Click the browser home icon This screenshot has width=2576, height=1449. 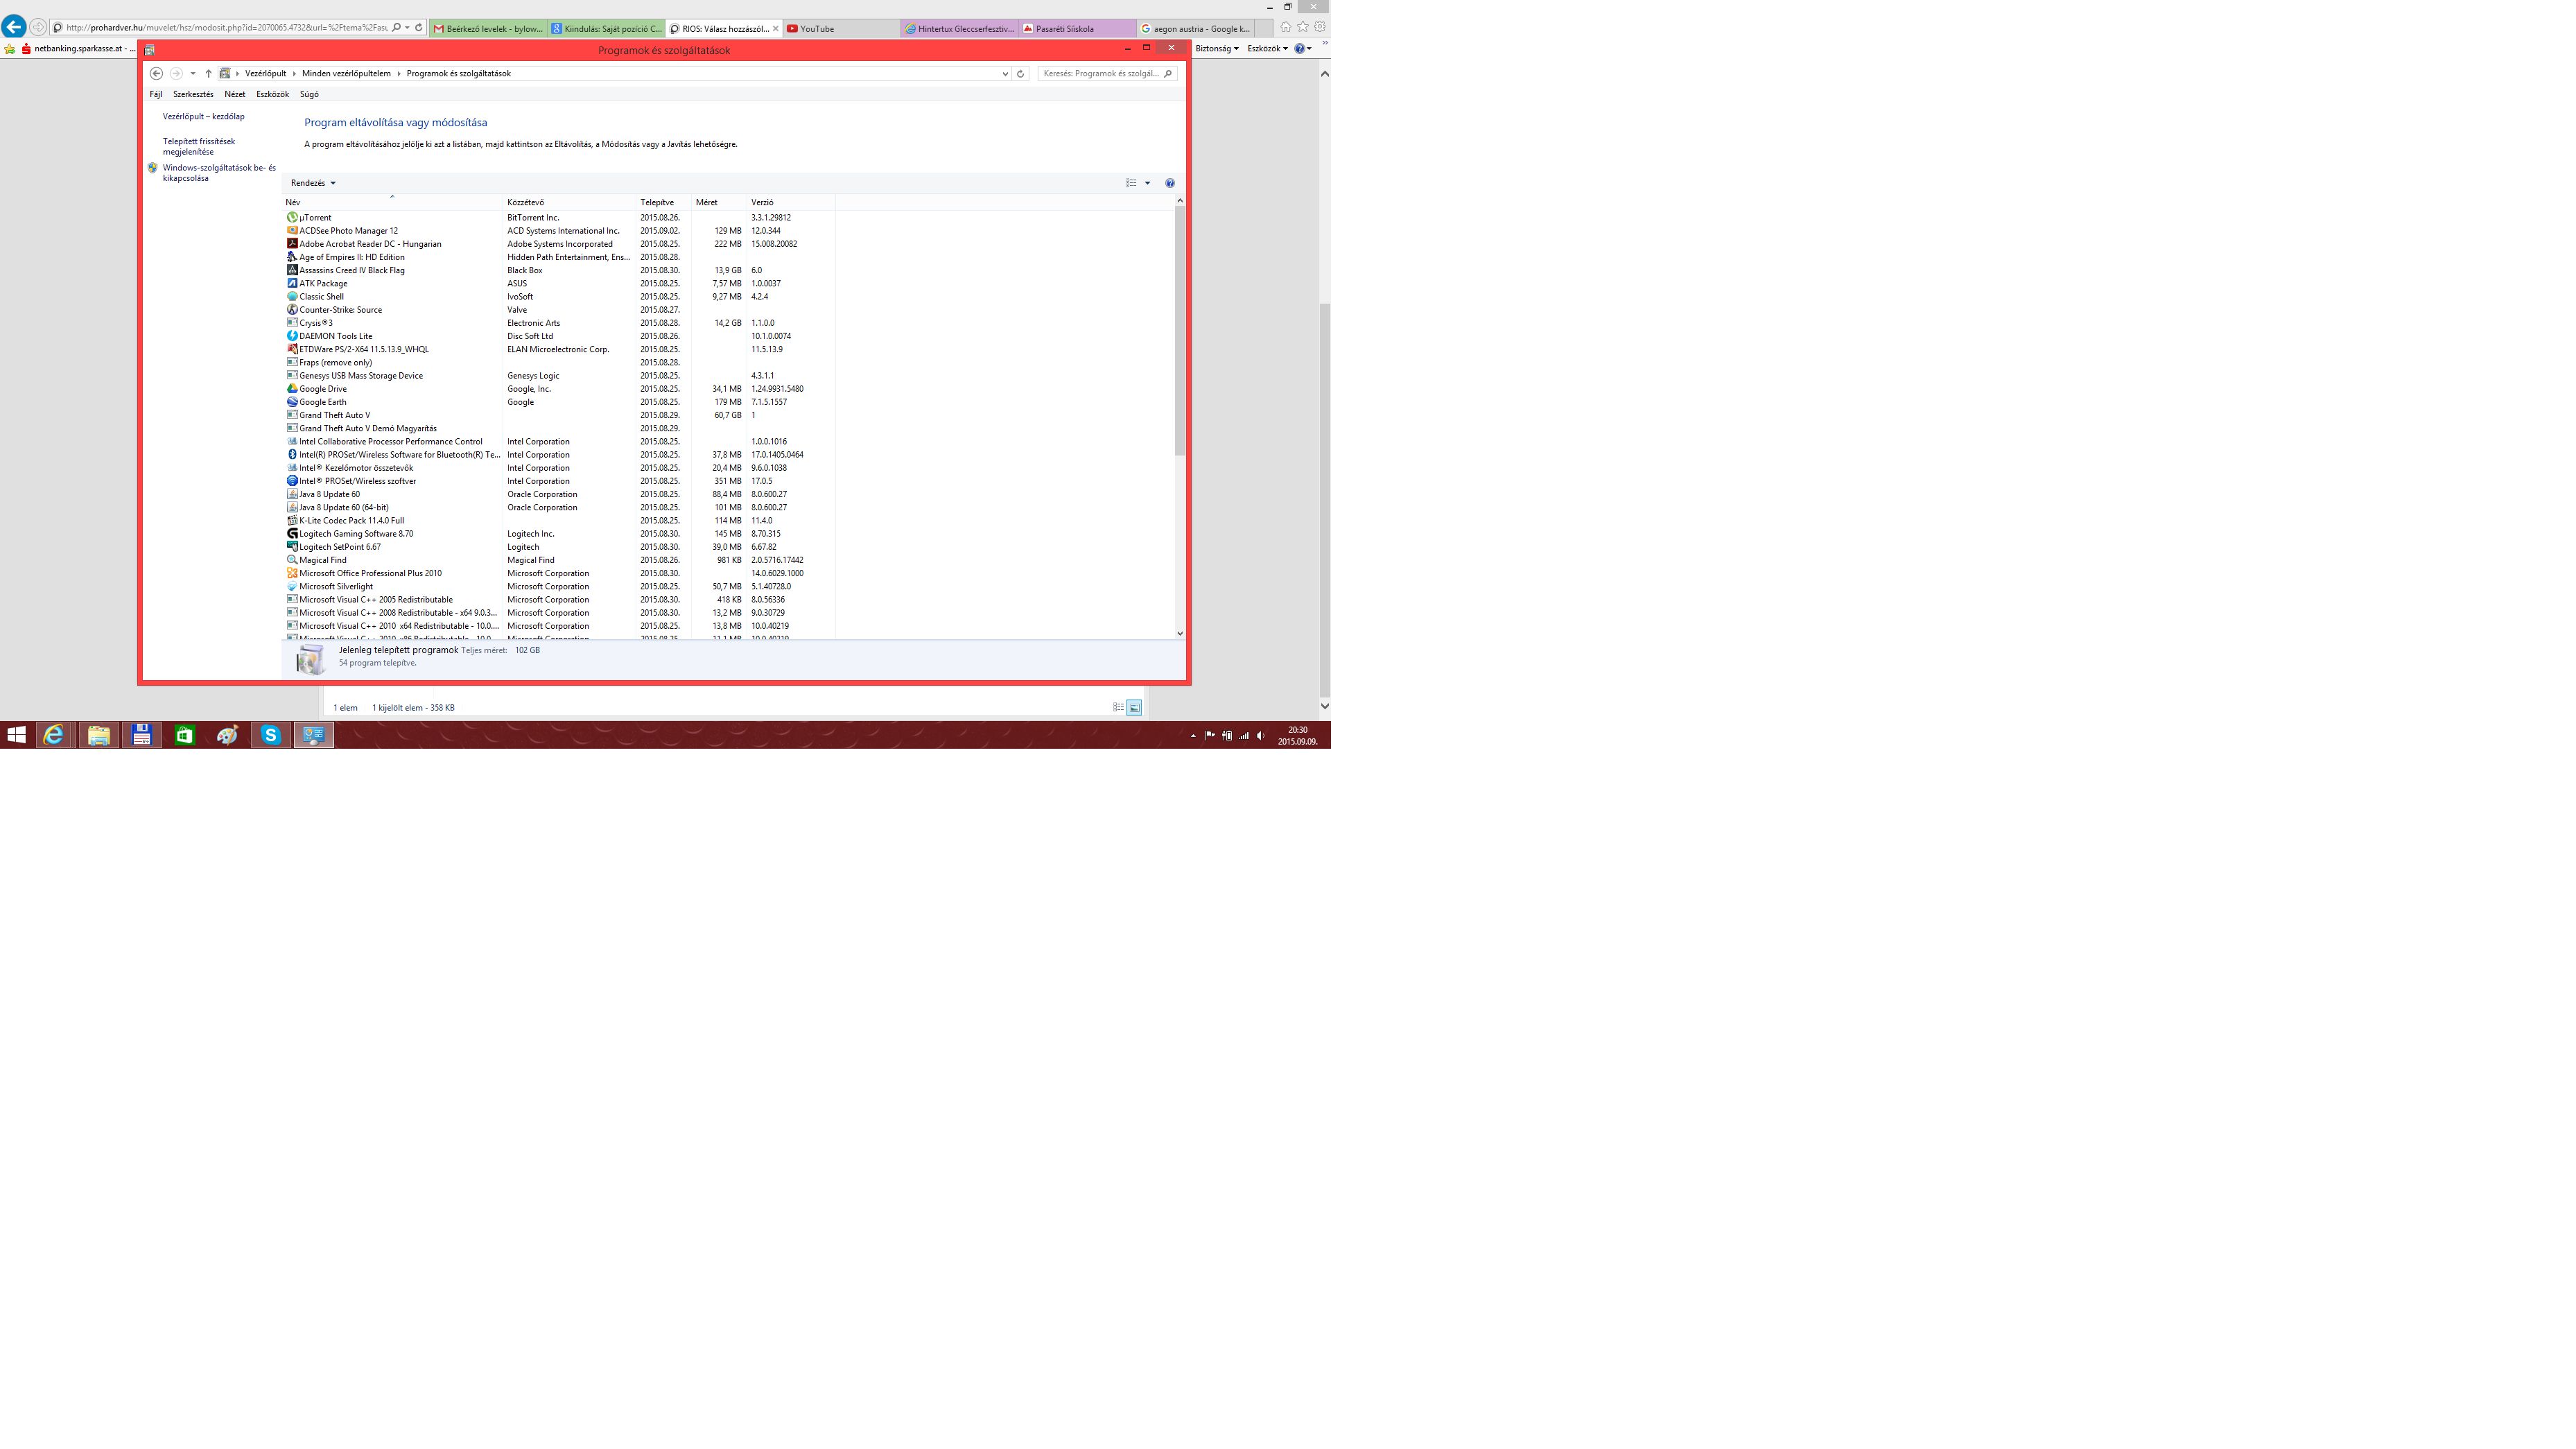click(x=1286, y=27)
